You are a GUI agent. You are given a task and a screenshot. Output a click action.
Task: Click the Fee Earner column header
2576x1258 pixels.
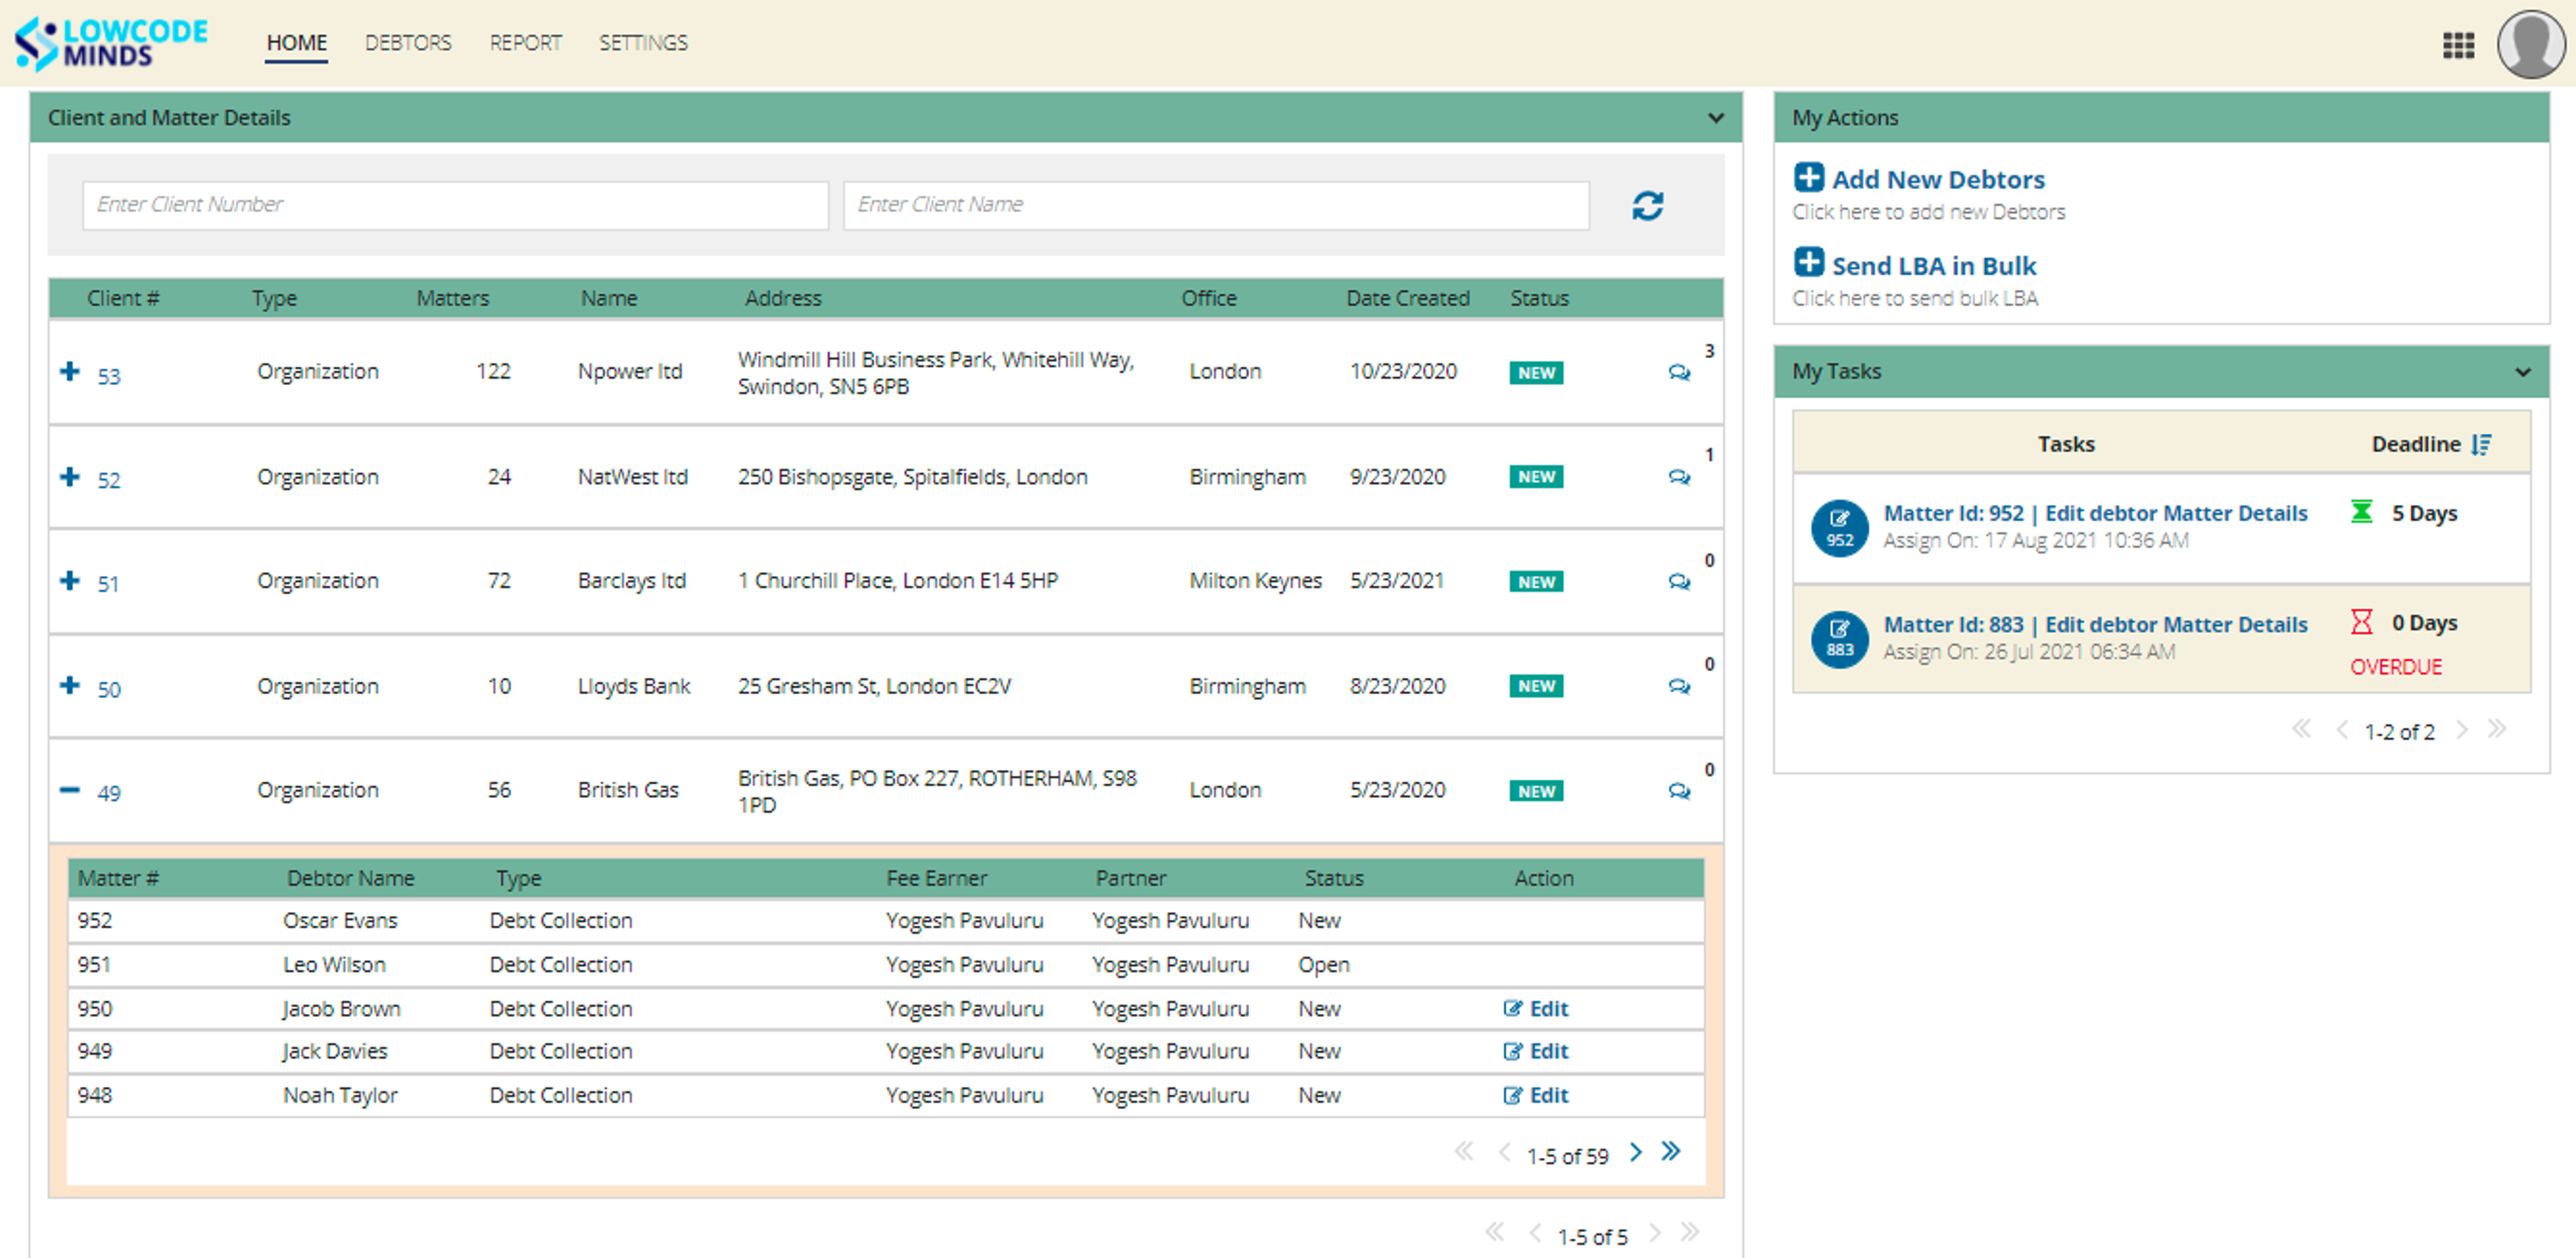point(936,878)
